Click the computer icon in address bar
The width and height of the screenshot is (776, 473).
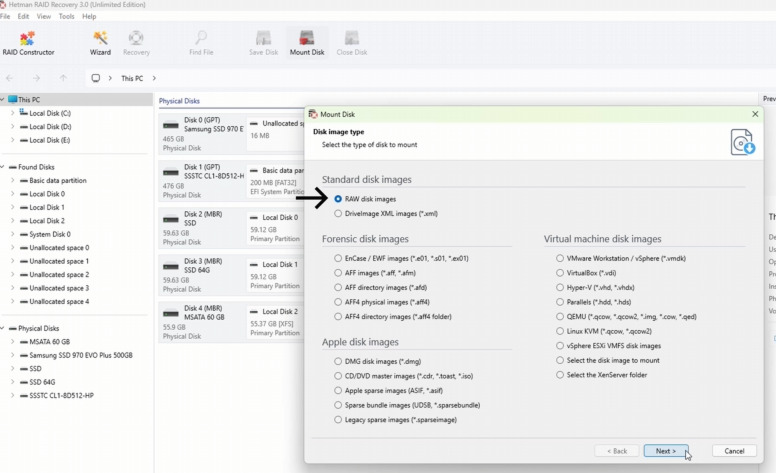click(96, 78)
